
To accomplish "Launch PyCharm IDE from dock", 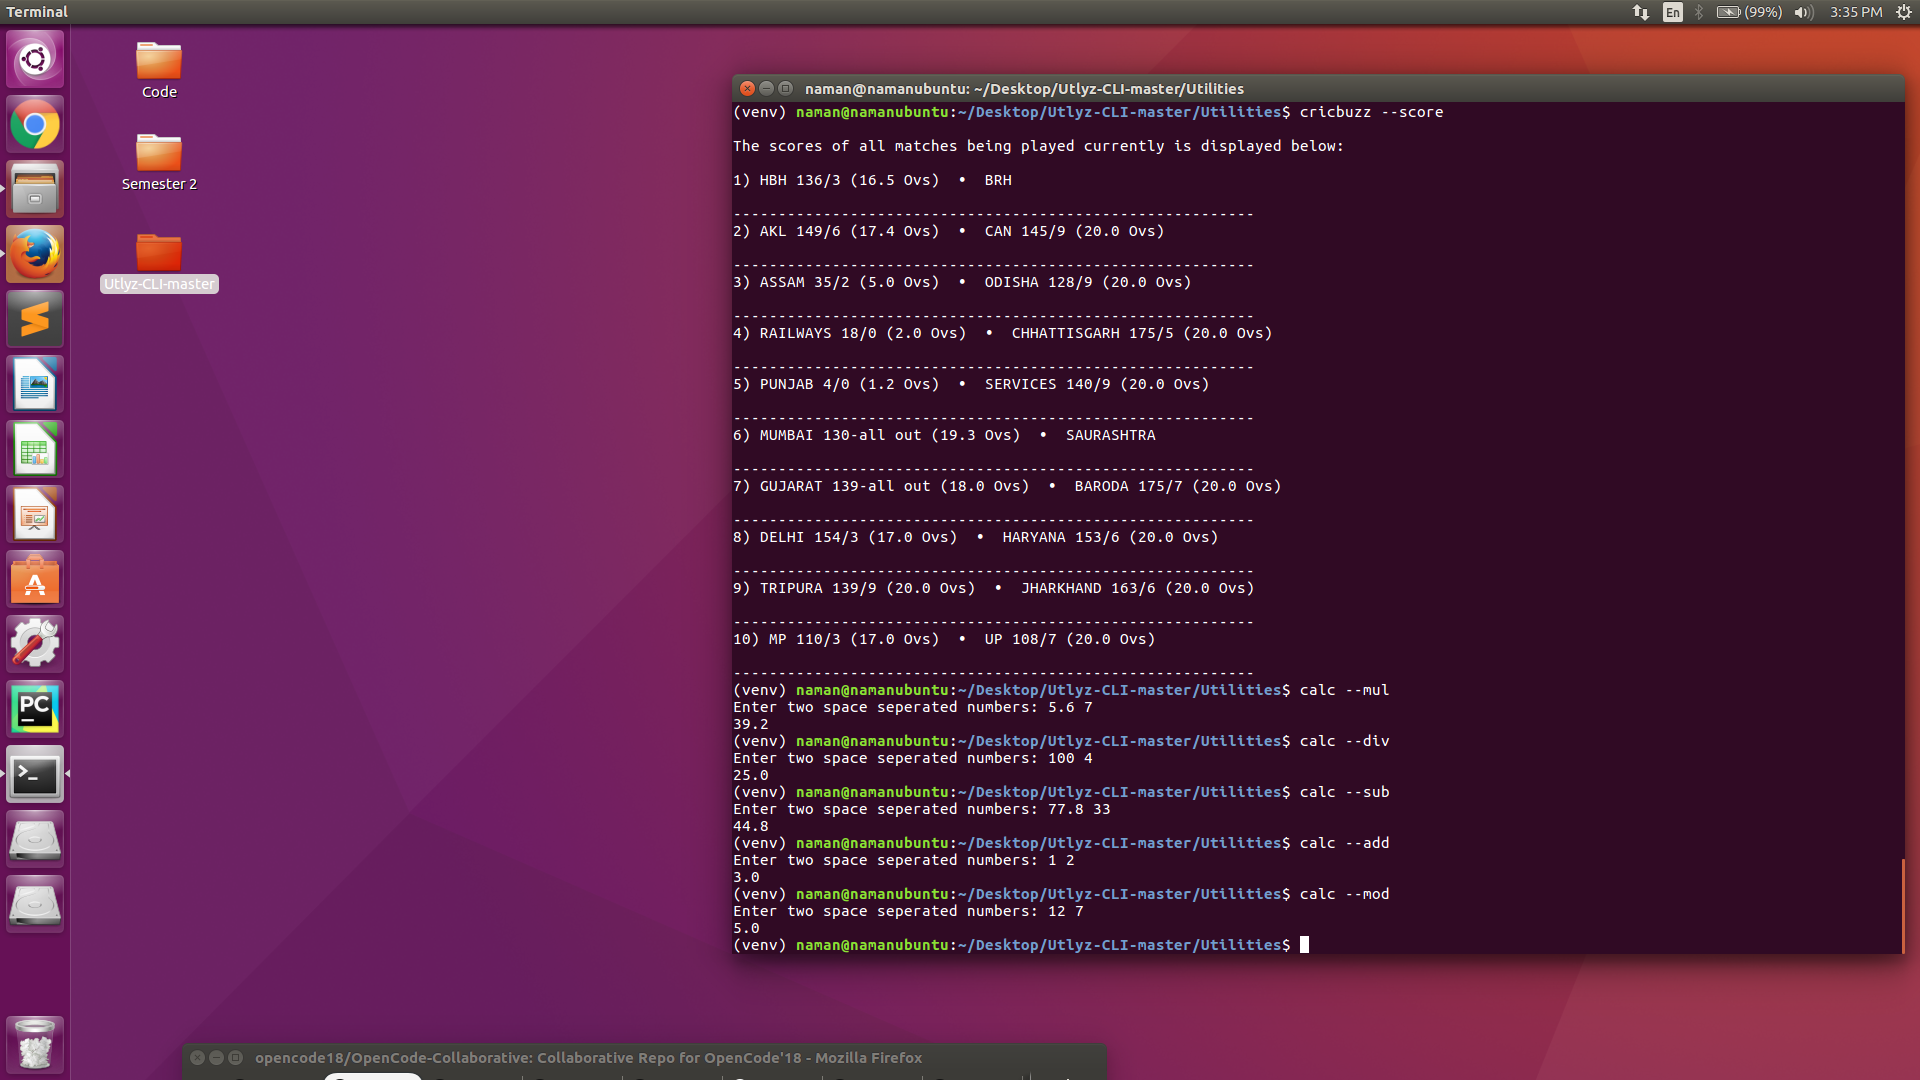I will pos(35,709).
